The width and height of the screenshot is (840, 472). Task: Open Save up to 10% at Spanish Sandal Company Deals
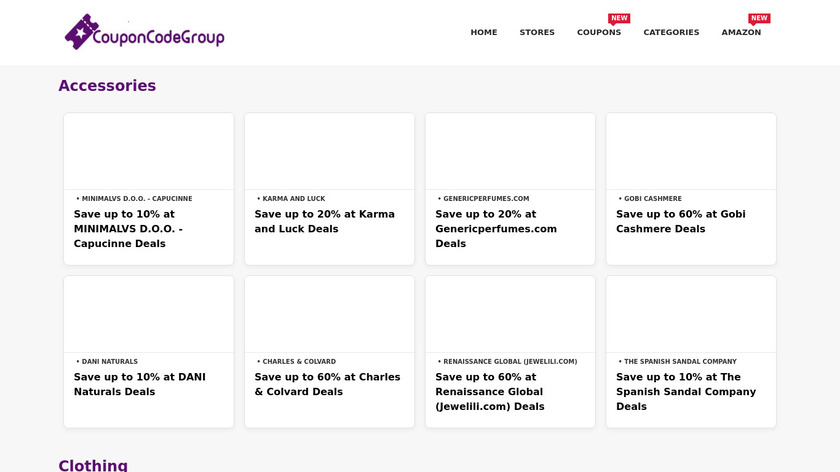(686, 392)
